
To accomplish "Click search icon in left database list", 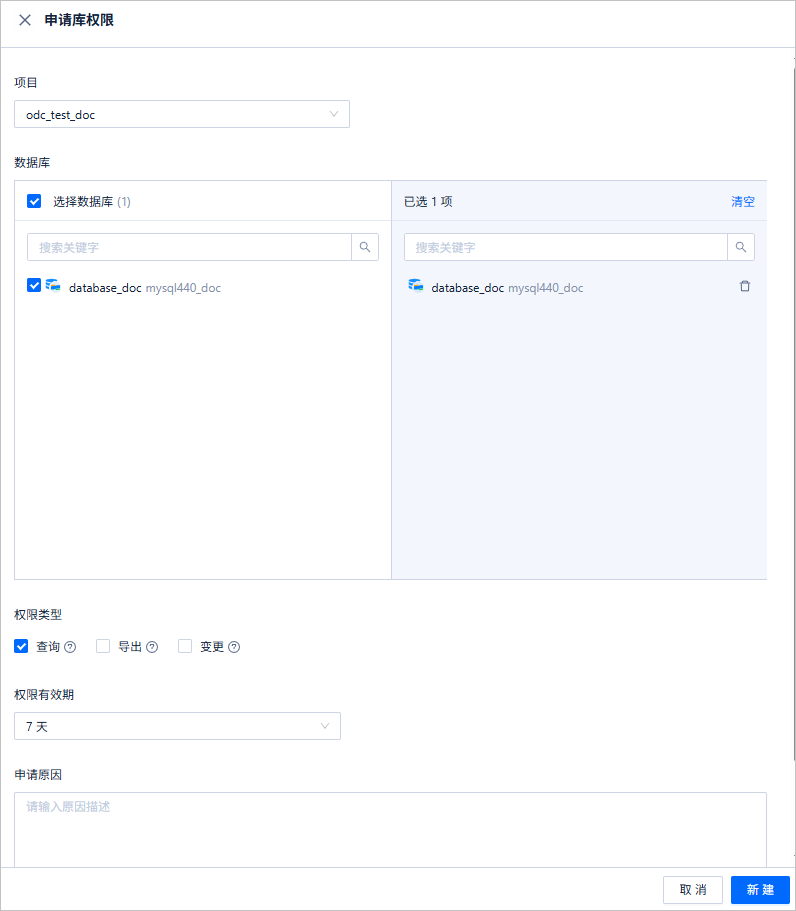I will pyautogui.click(x=365, y=247).
